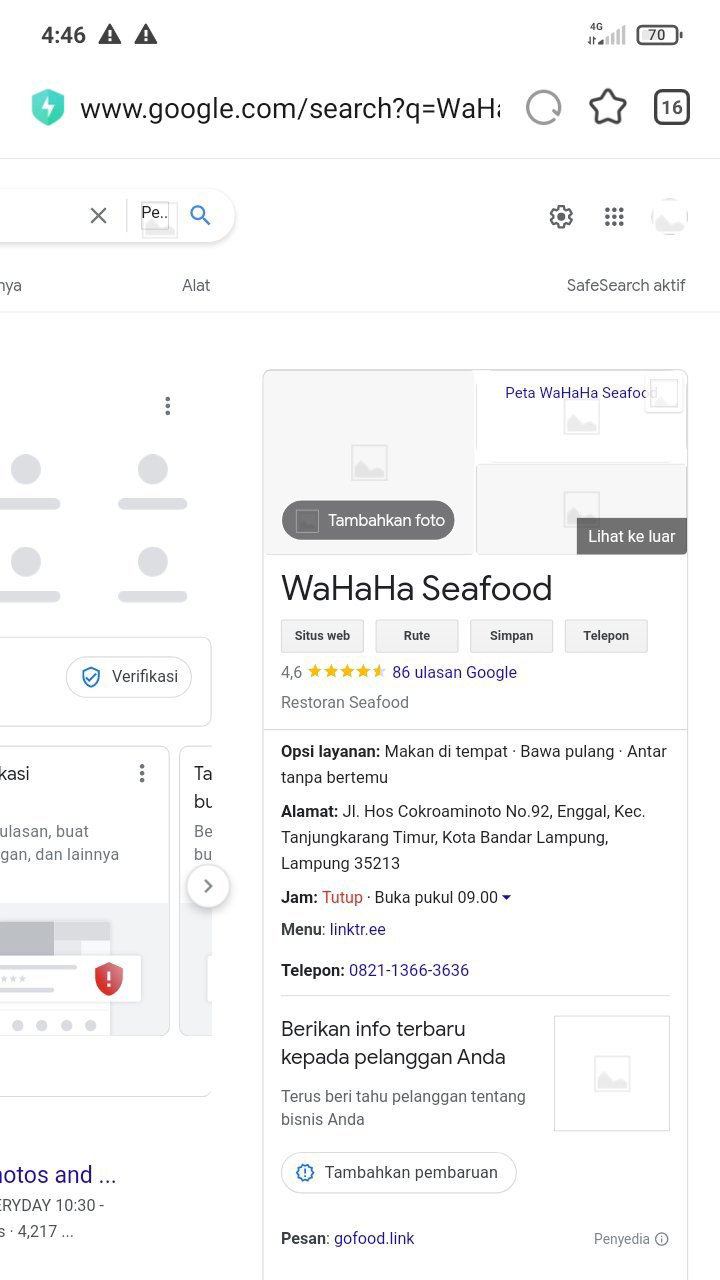The width and height of the screenshot is (720, 1280).
Task: Open SafeSearch aktif setting
Action: 626,285
